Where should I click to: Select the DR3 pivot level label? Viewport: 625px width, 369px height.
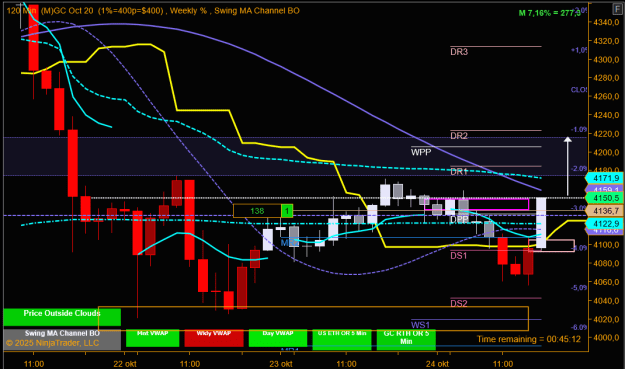click(459, 52)
